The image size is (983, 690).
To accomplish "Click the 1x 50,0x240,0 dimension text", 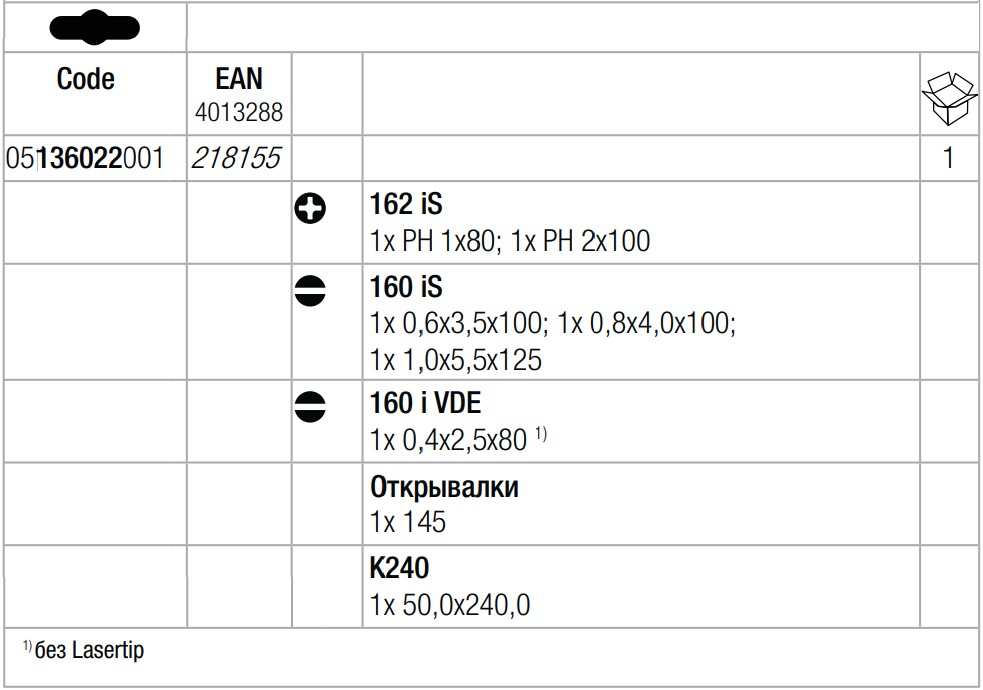I will pos(449,605).
